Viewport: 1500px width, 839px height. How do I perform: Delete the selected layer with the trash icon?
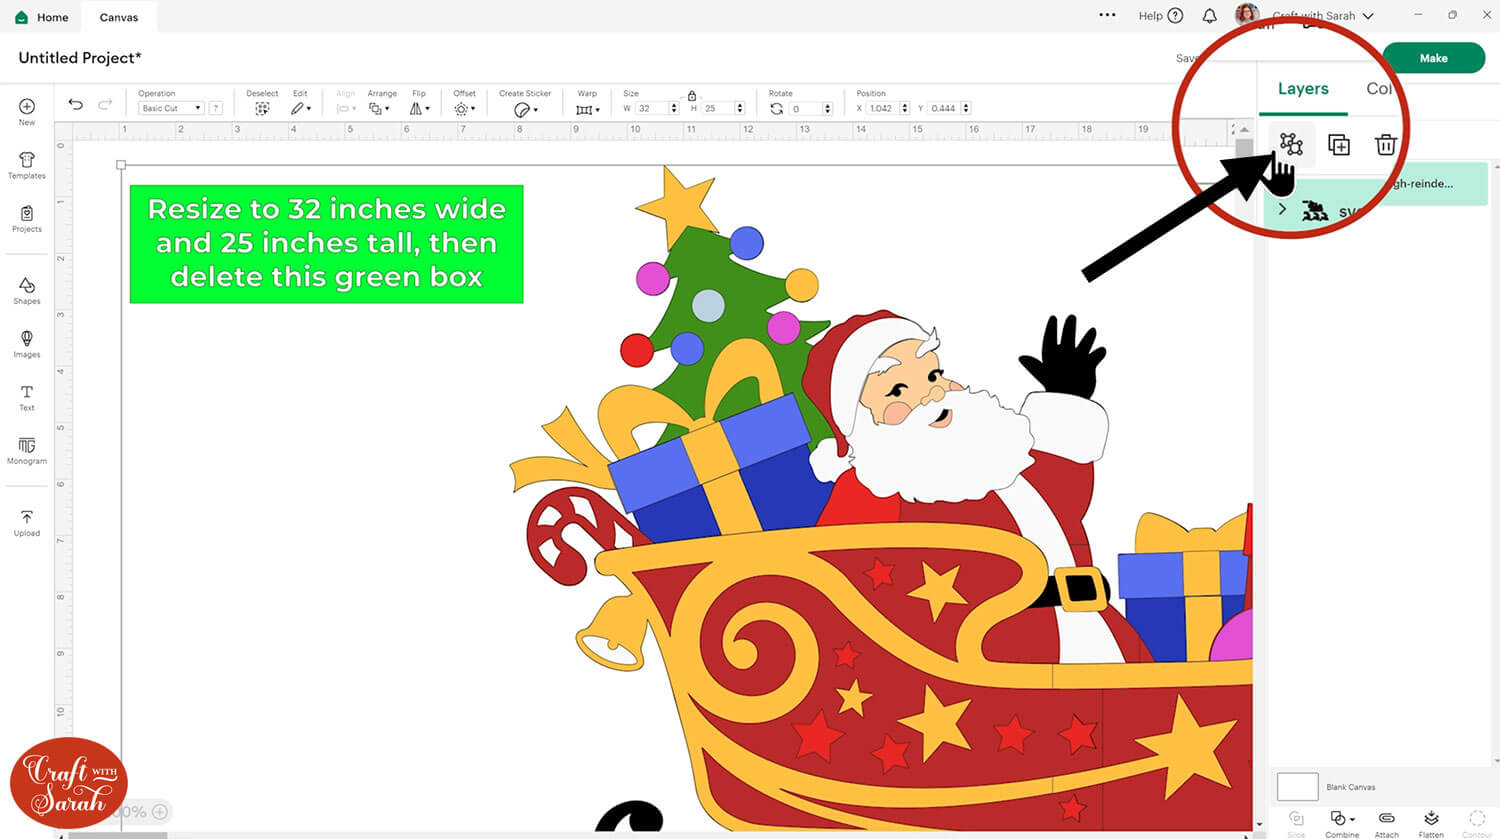[1386, 145]
